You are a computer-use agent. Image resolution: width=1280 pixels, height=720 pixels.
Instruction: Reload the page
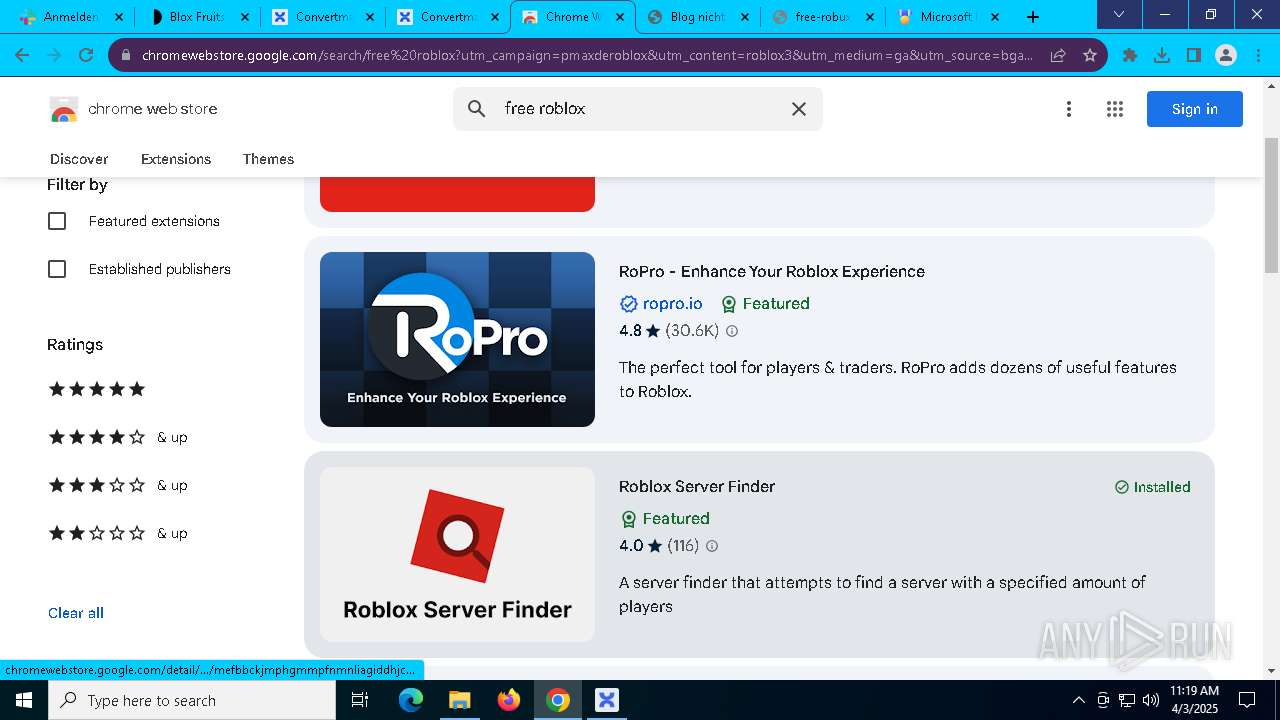(86, 55)
